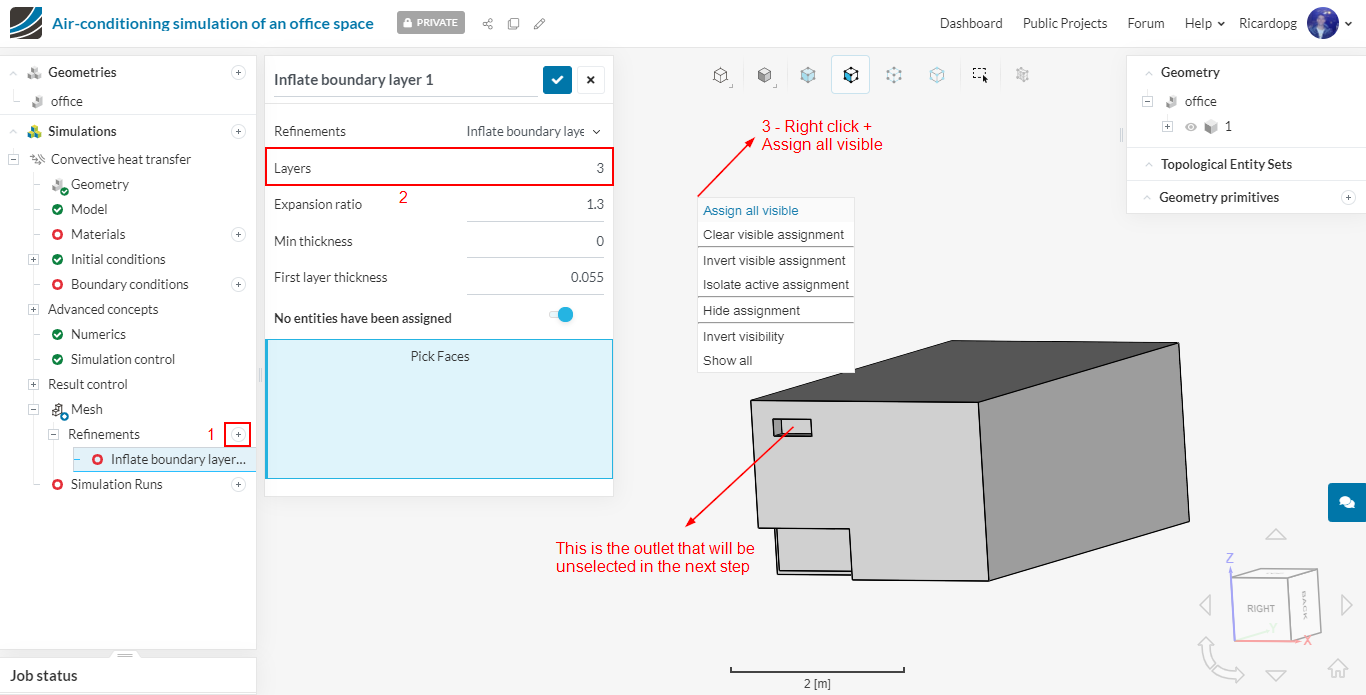The width and height of the screenshot is (1366, 695).
Task: Open the Refinements type dropdown
Action: point(535,131)
